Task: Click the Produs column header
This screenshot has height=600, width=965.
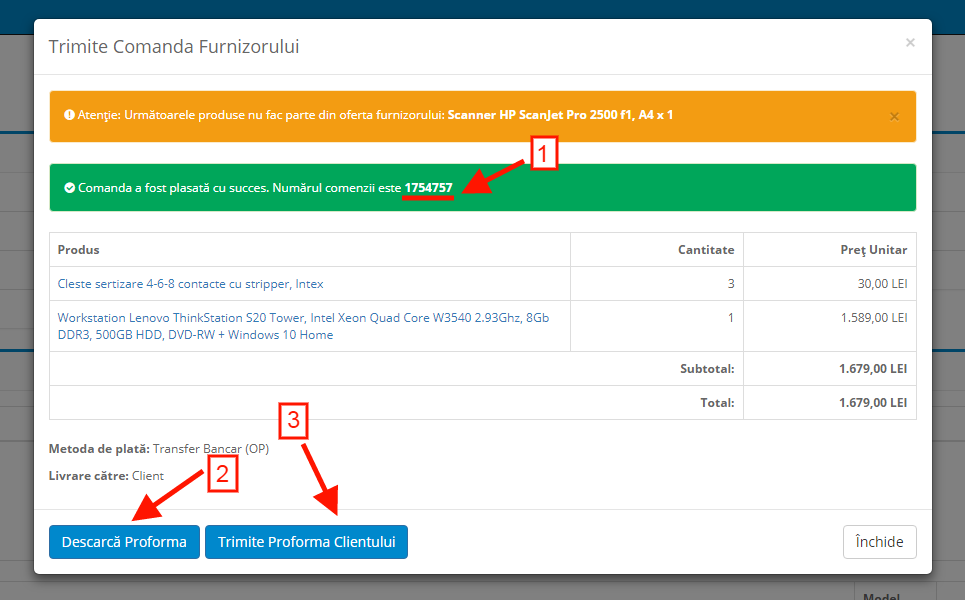Action: [79, 250]
